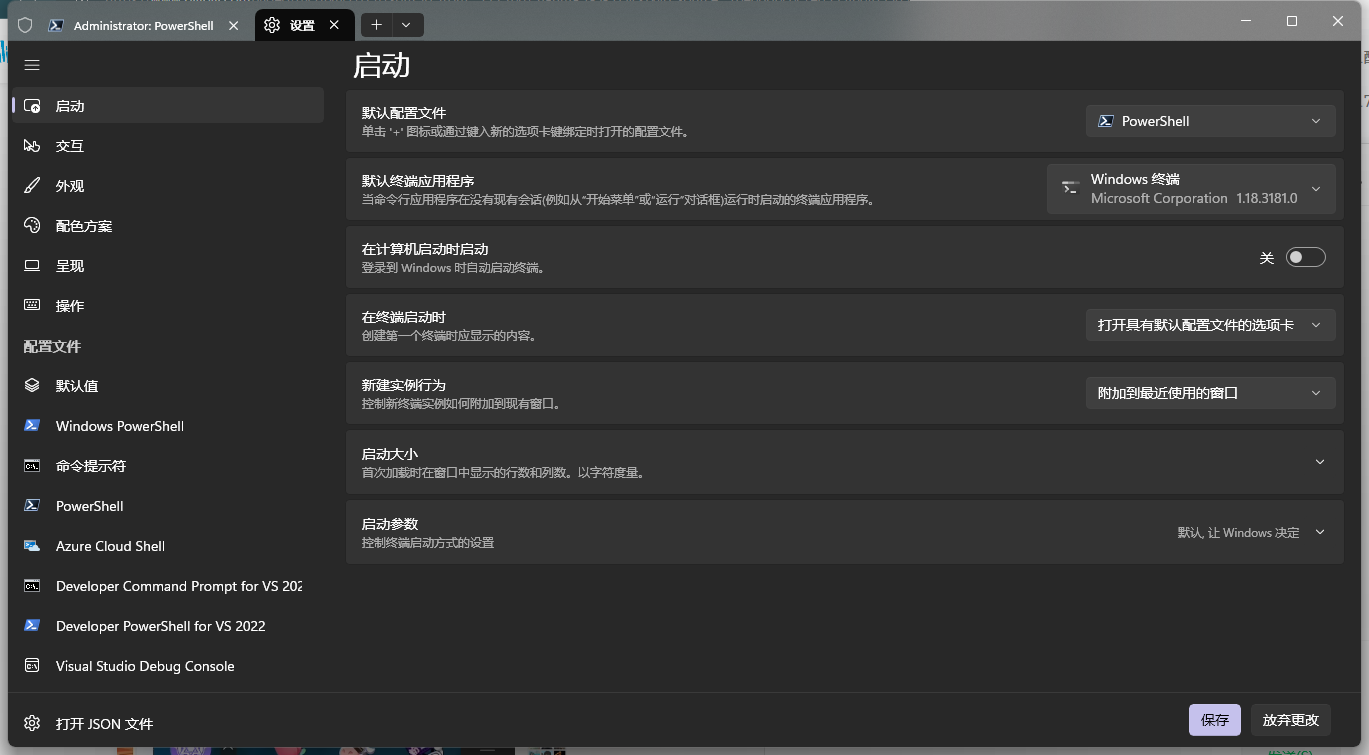Expand the 启动大小 section
The image size is (1369, 755).
(844, 462)
